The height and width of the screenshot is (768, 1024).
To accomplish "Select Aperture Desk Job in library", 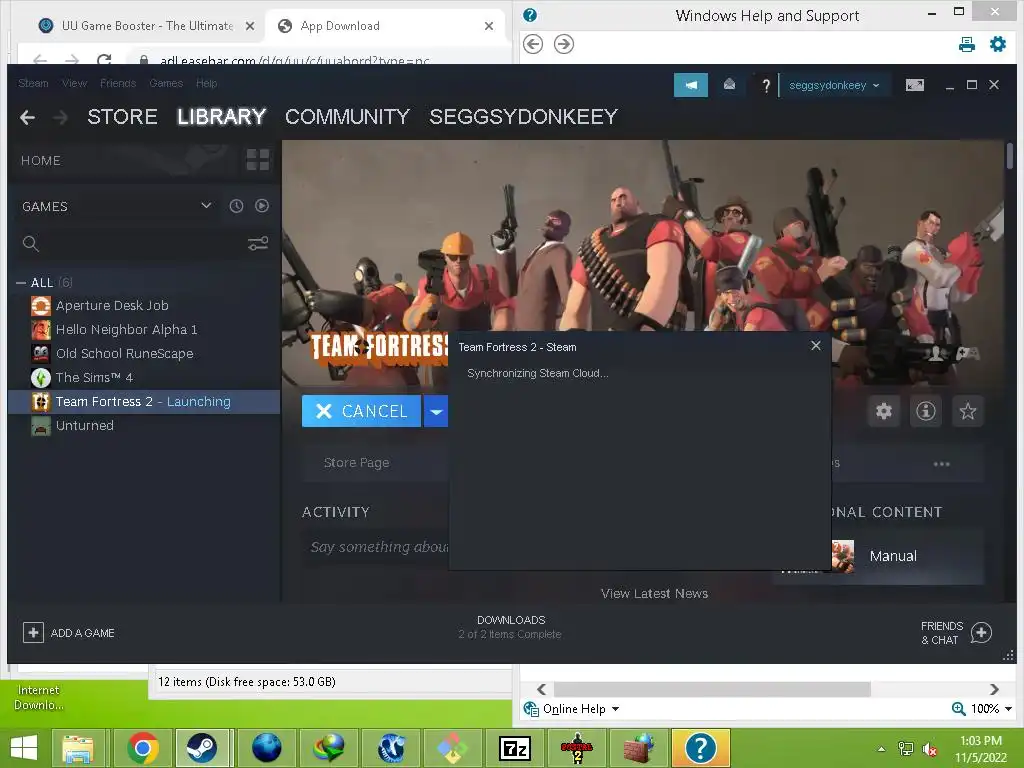I will [x=144, y=306].
